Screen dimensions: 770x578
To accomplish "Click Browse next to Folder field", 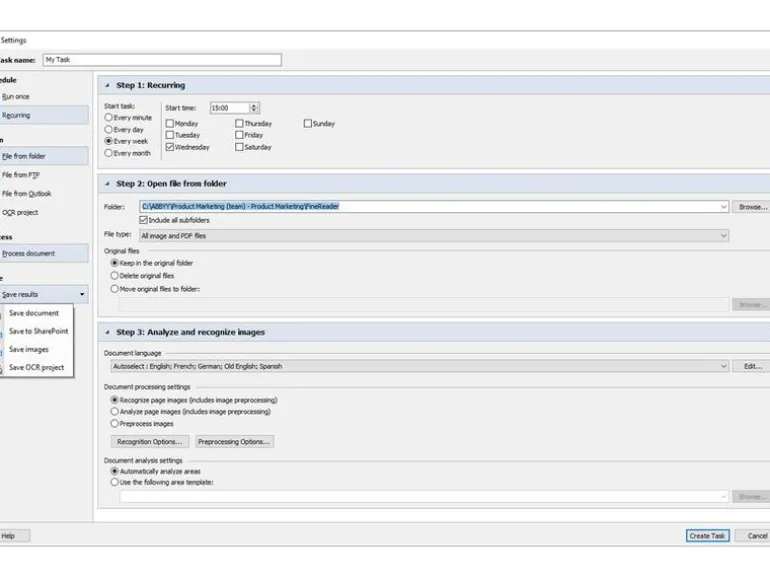I will pos(752,207).
